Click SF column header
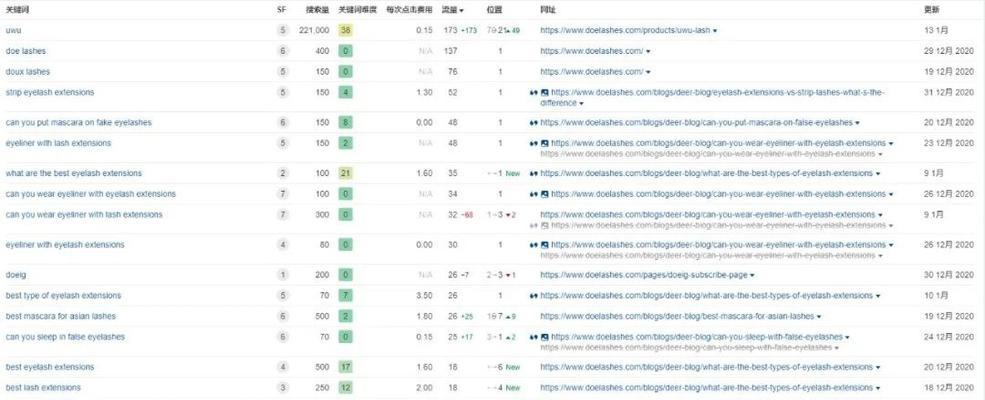Image resolution: width=985 pixels, height=400 pixels. [x=281, y=10]
